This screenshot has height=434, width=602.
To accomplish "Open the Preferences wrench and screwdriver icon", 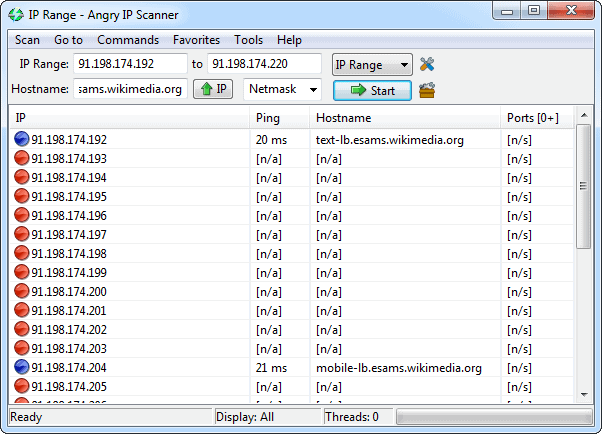I will point(427,64).
